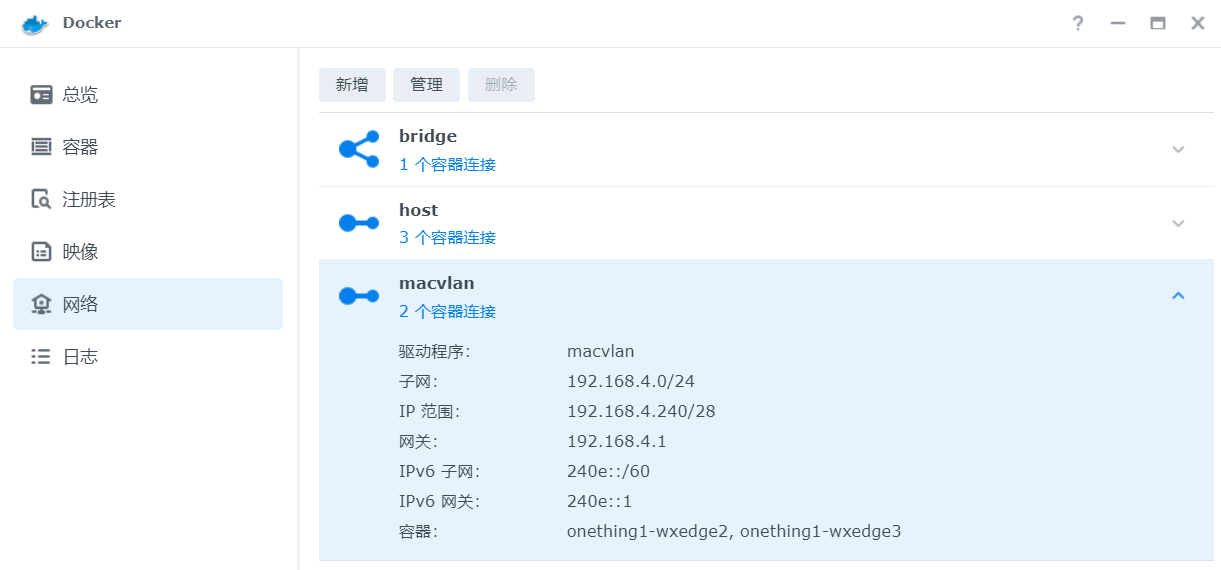Click the host network connector icon
Screen dimensions: 1221x570
pyautogui.click(x=359, y=223)
